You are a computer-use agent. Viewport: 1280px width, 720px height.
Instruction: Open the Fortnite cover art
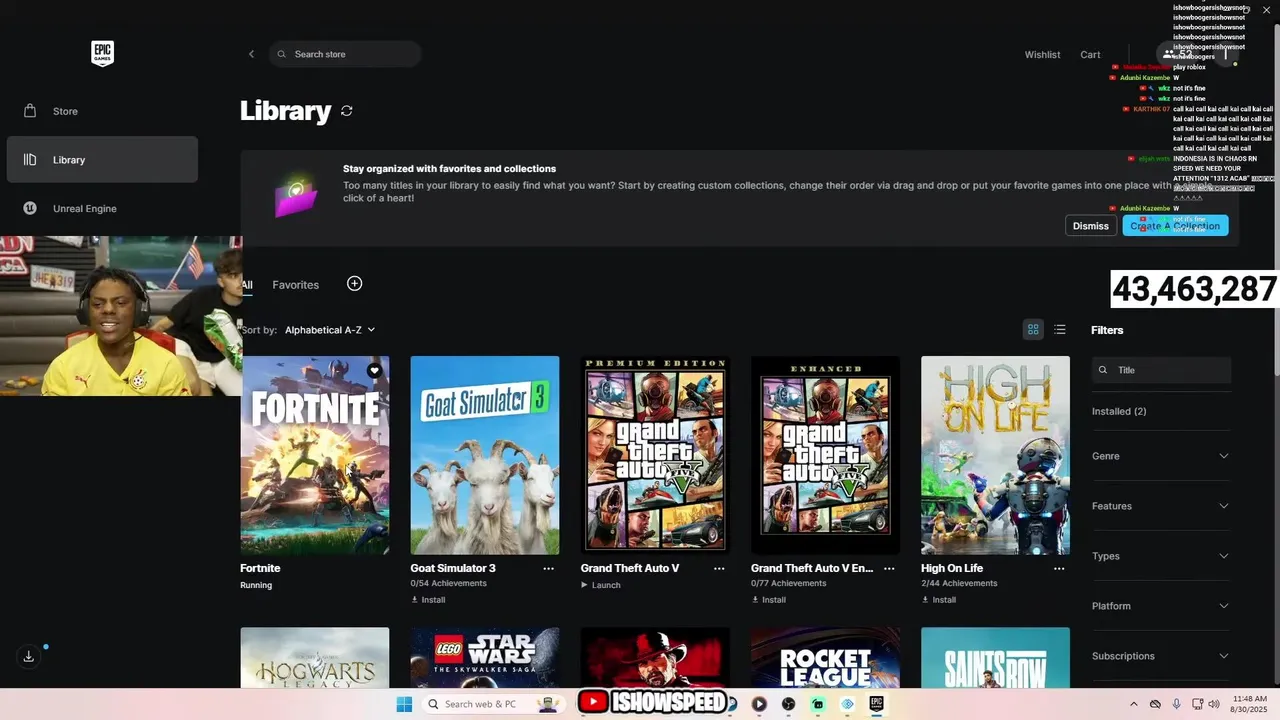pos(315,455)
